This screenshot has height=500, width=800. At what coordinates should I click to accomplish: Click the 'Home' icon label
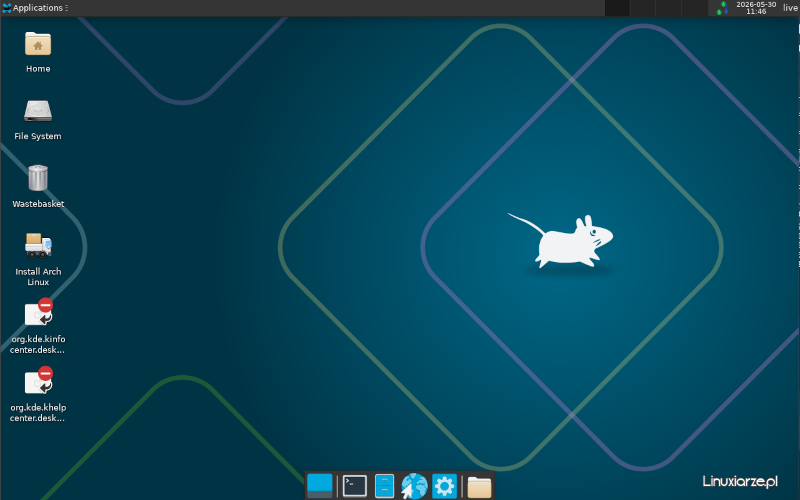(x=38, y=69)
